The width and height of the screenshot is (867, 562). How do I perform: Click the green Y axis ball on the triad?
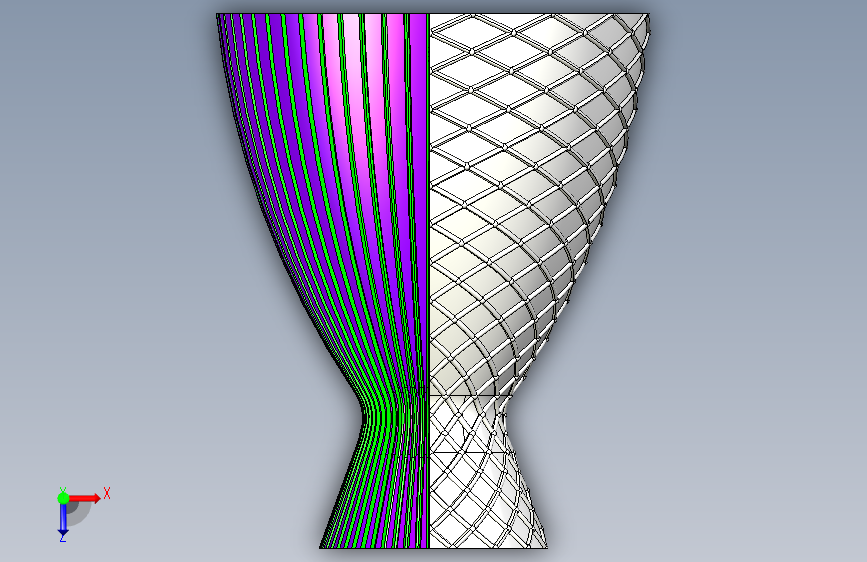coord(63,498)
